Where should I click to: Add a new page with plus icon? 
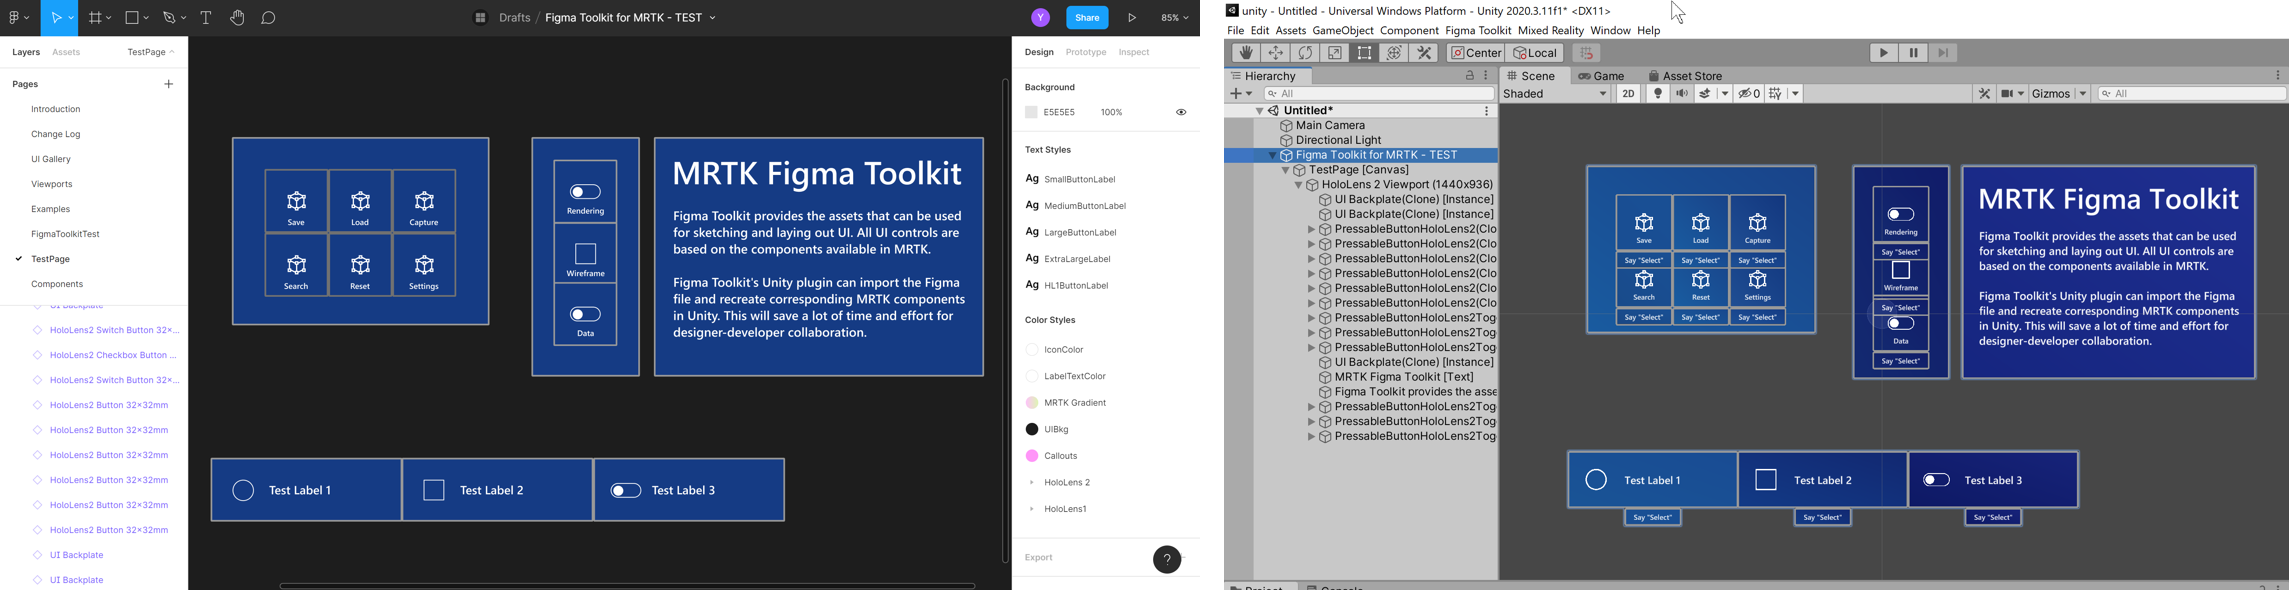[x=169, y=85]
